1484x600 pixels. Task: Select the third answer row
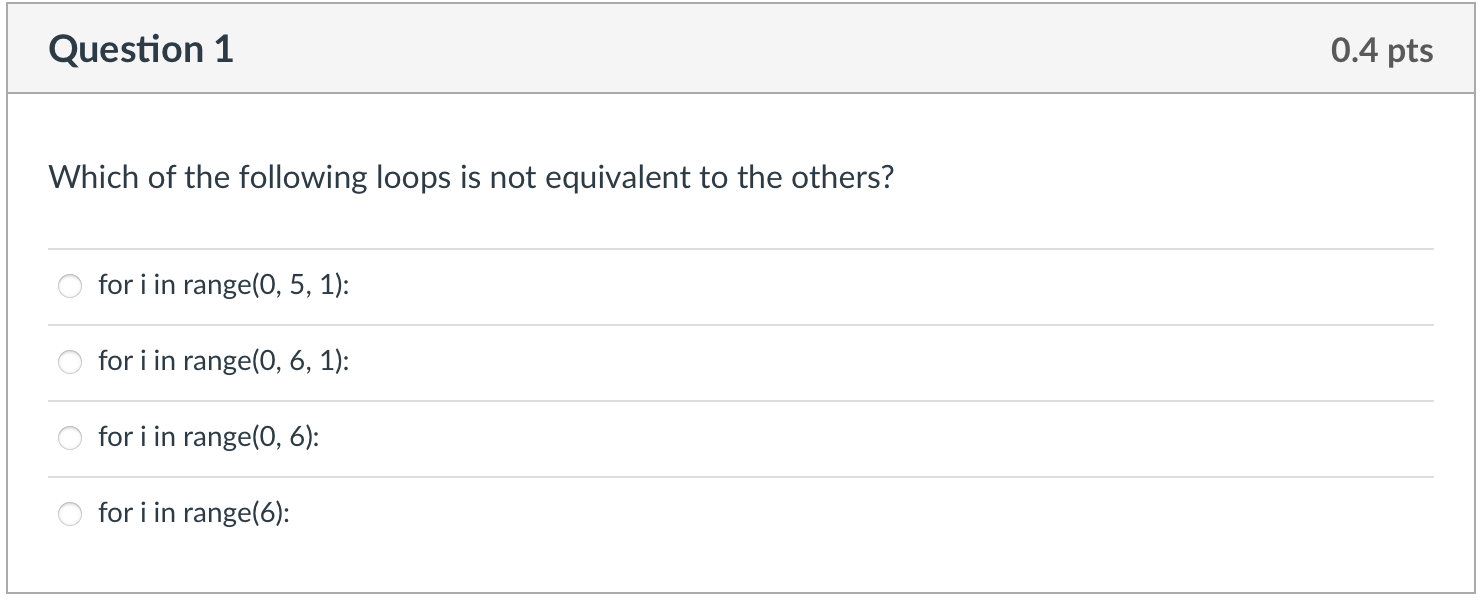pos(400,437)
